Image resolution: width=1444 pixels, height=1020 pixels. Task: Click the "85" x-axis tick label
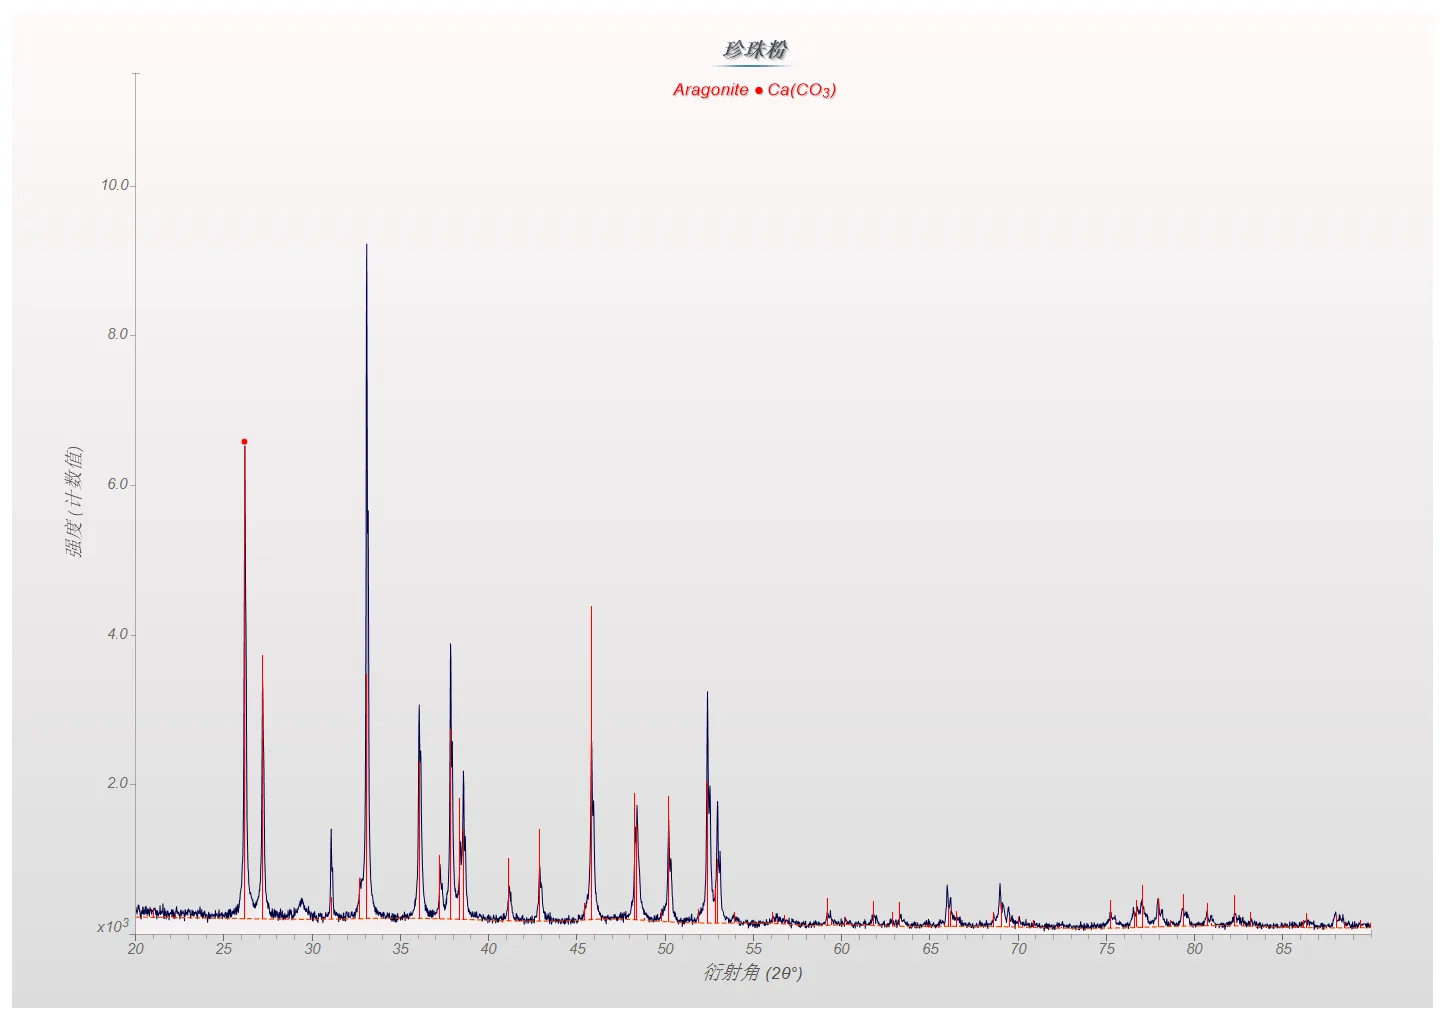(1283, 948)
